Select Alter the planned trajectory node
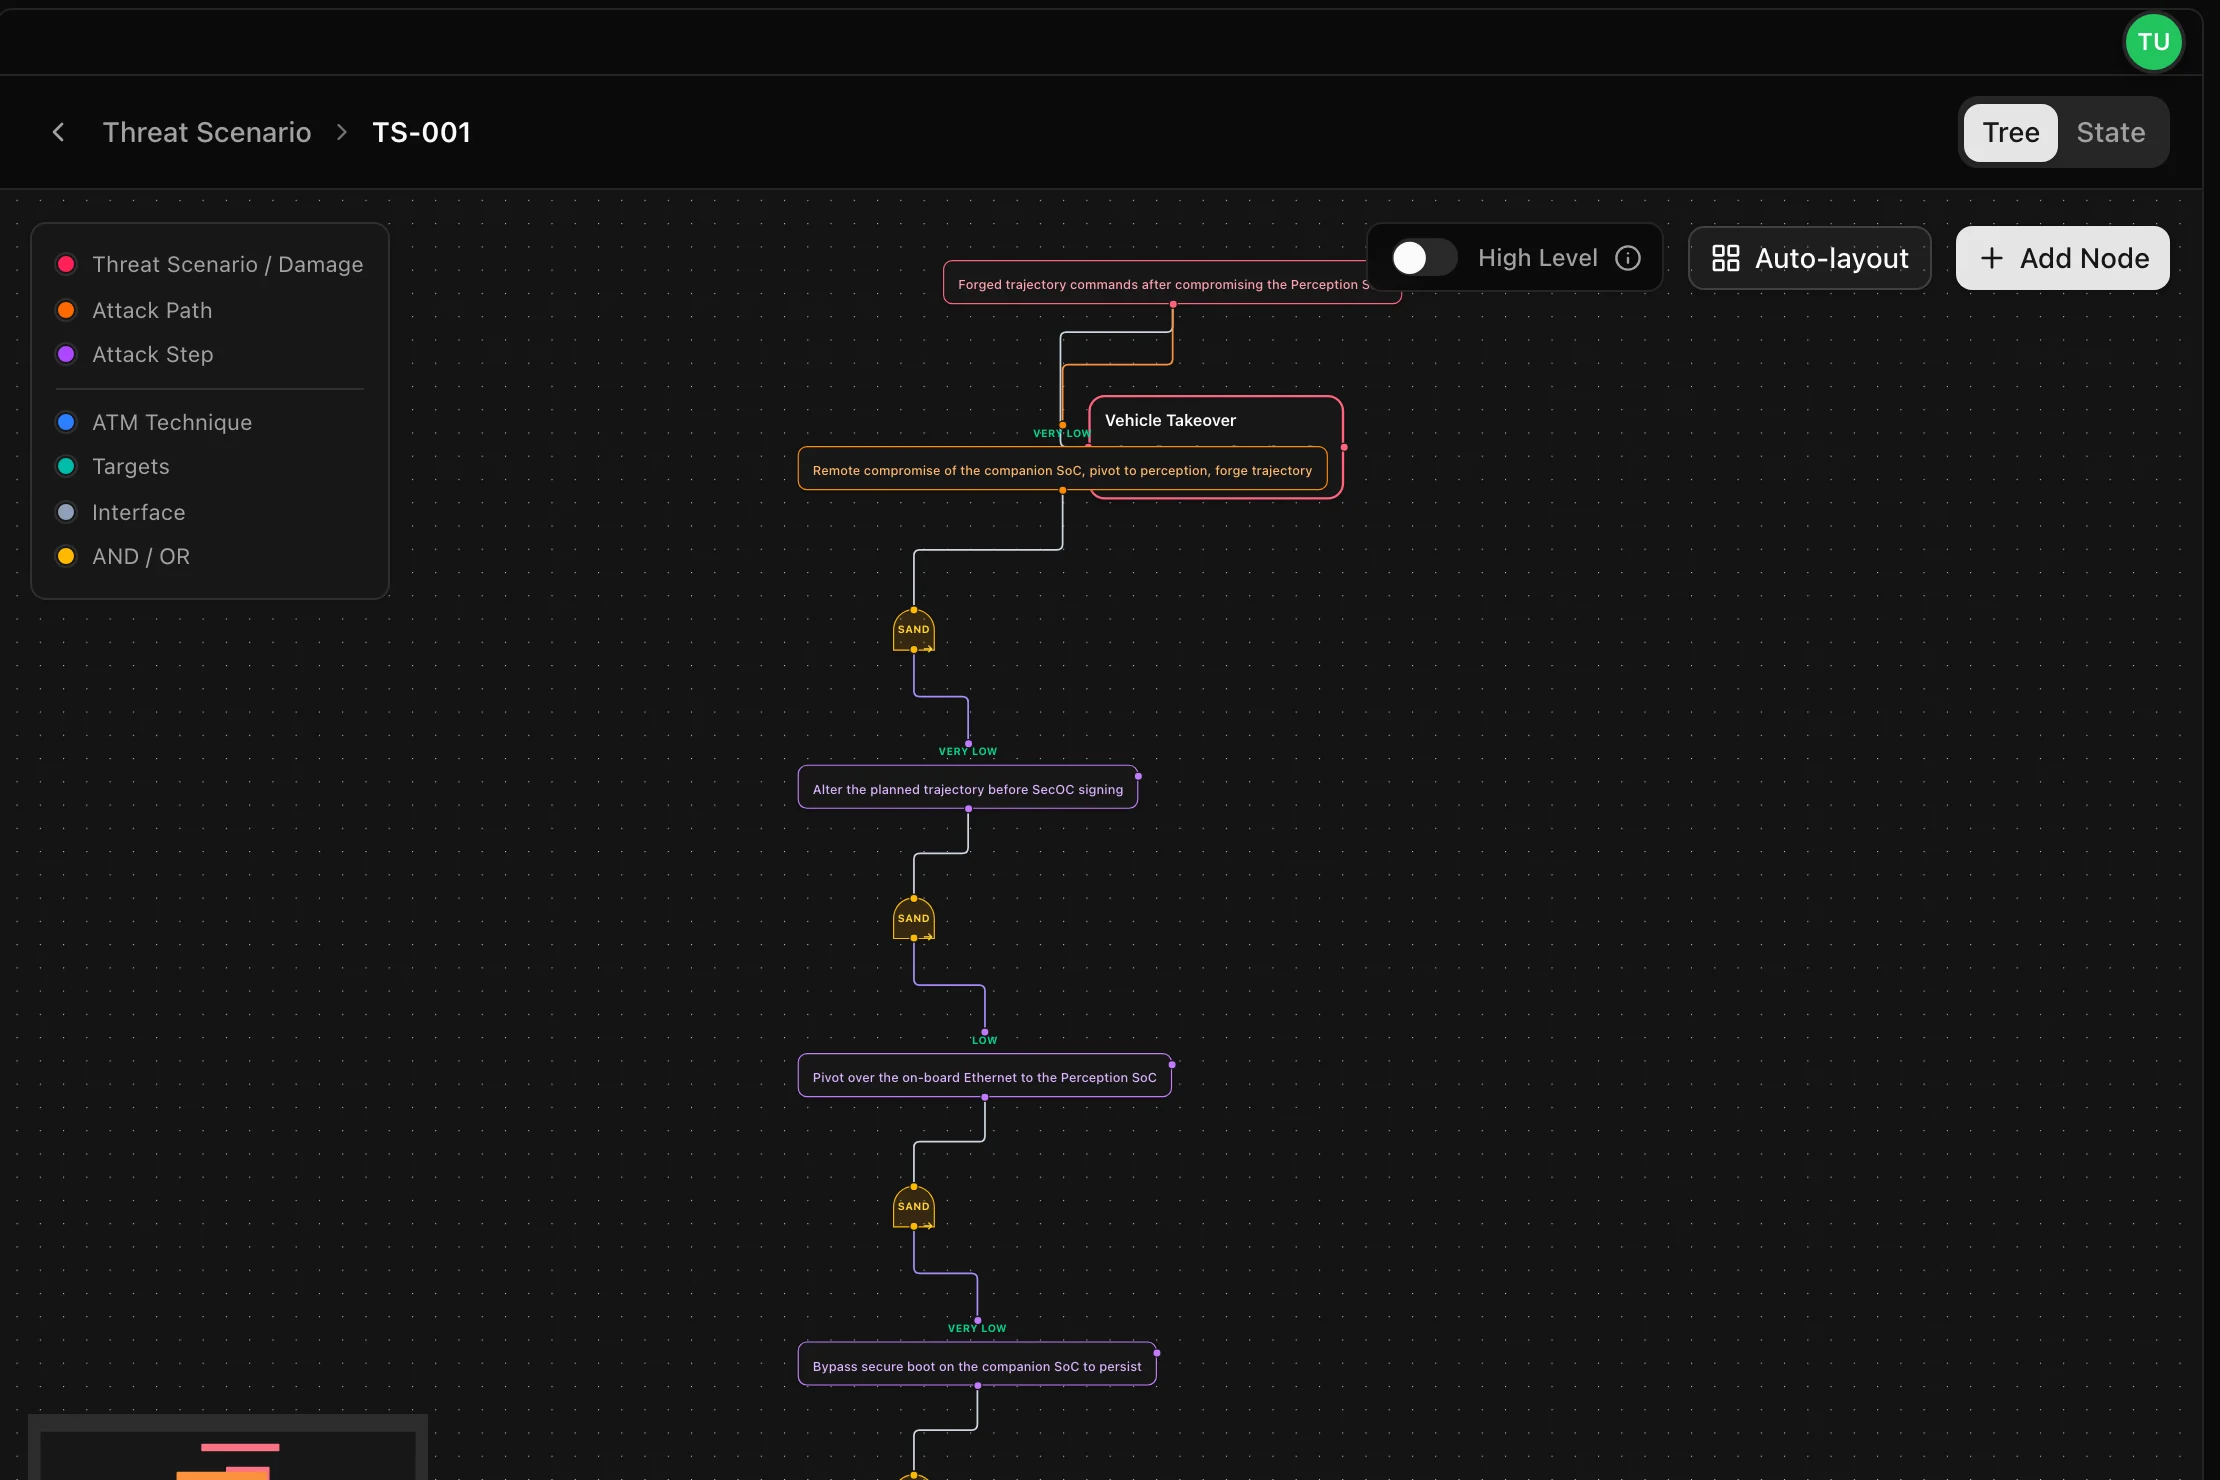The height and width of the screenshot is (1480, 2220). (x=967, y=788)
